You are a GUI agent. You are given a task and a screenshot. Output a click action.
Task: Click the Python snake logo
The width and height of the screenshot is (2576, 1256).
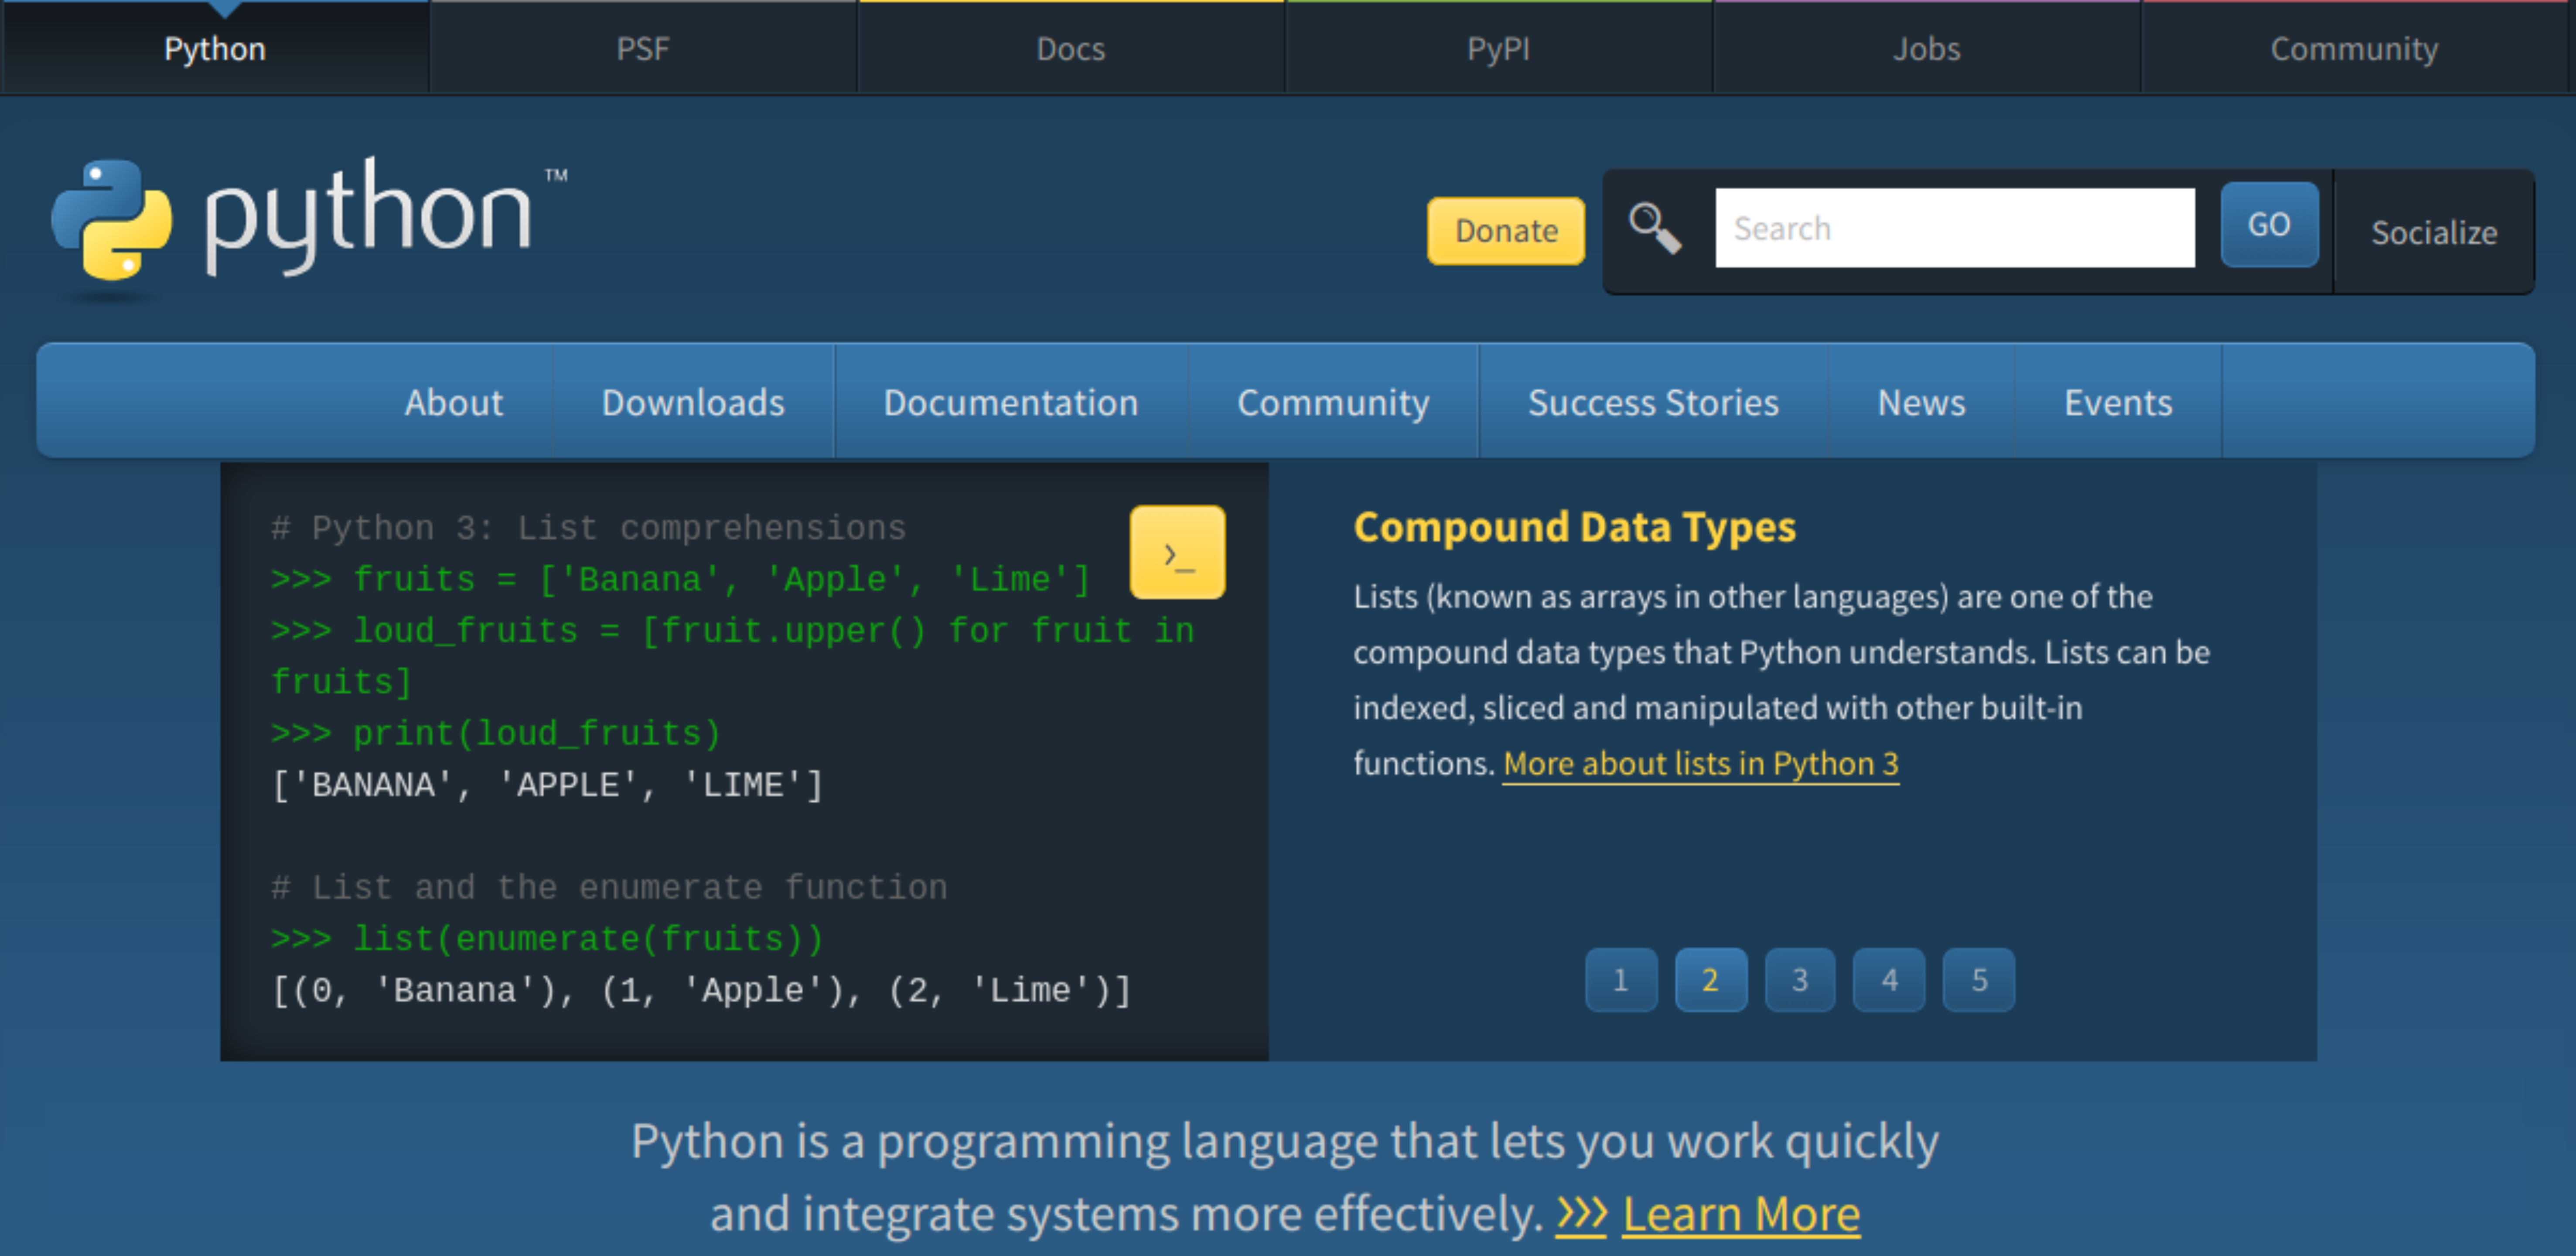tap(112, 219)
